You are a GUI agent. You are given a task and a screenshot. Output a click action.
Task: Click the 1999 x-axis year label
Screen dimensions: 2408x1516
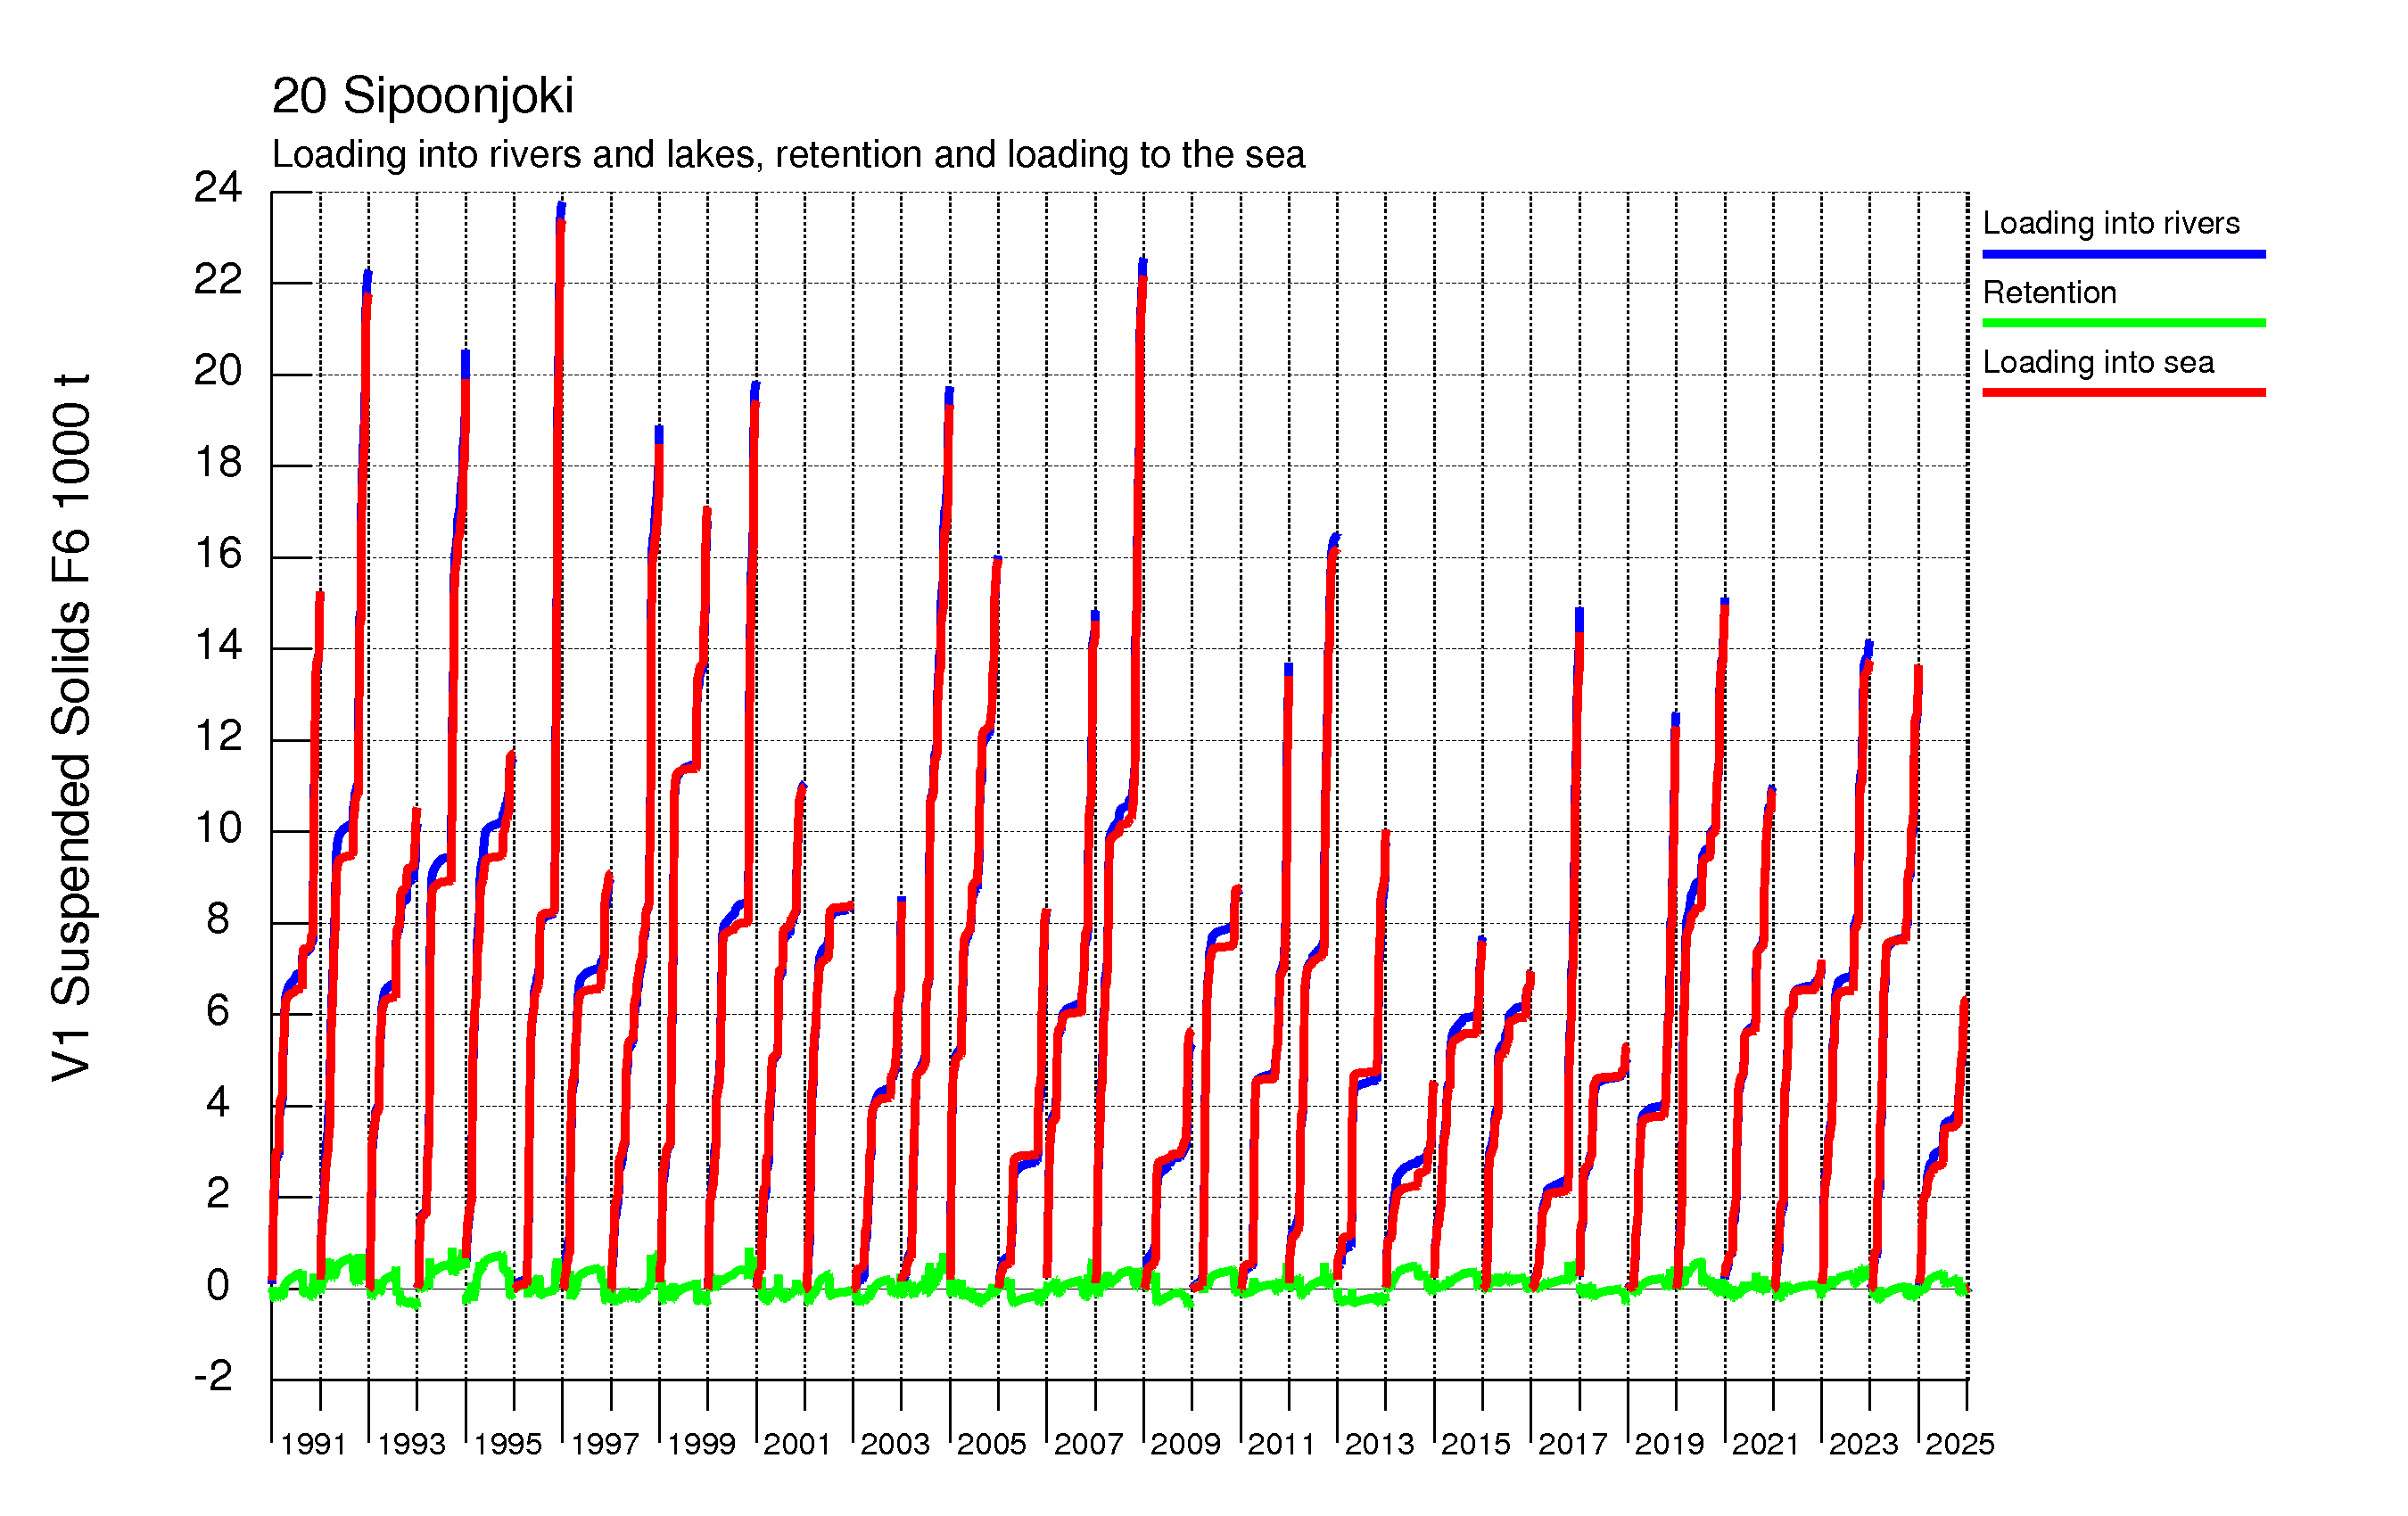click(x=701, y=1444)
